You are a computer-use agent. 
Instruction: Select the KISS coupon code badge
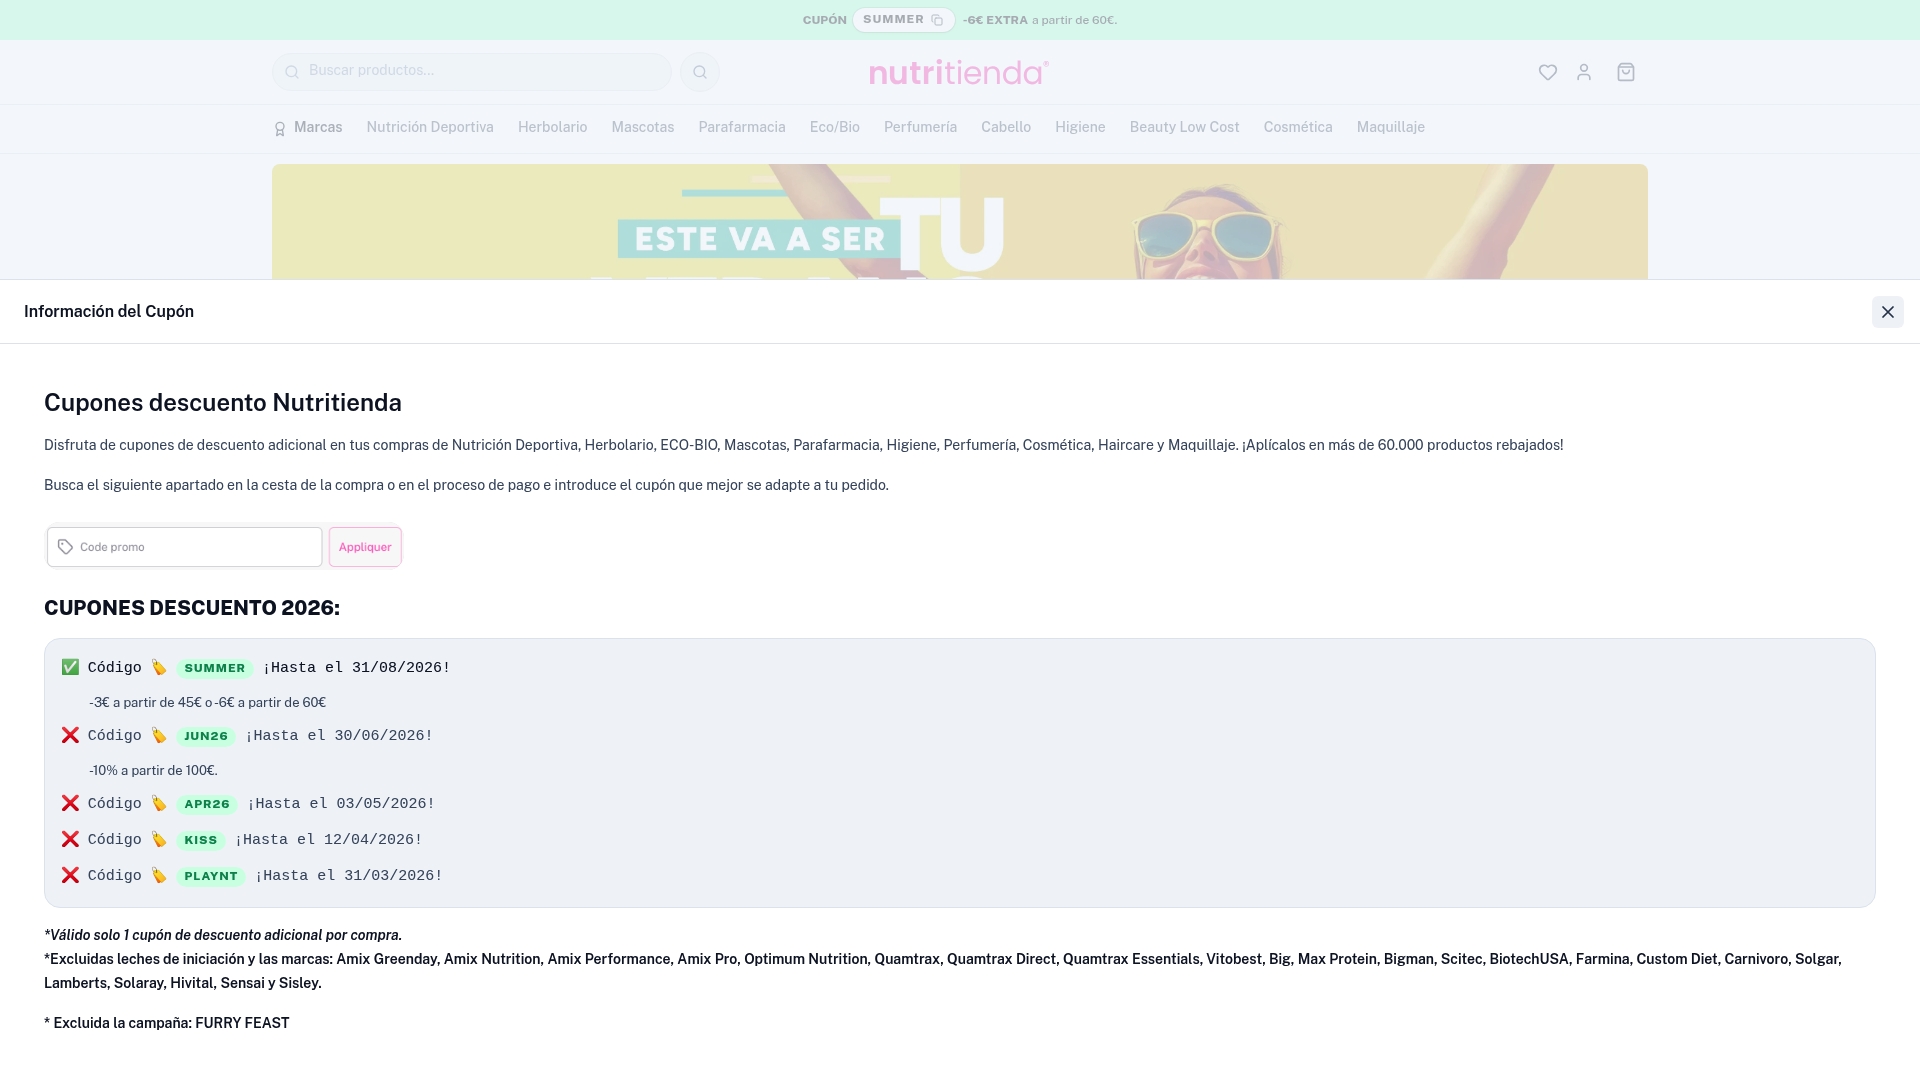(x=201, y=840)
